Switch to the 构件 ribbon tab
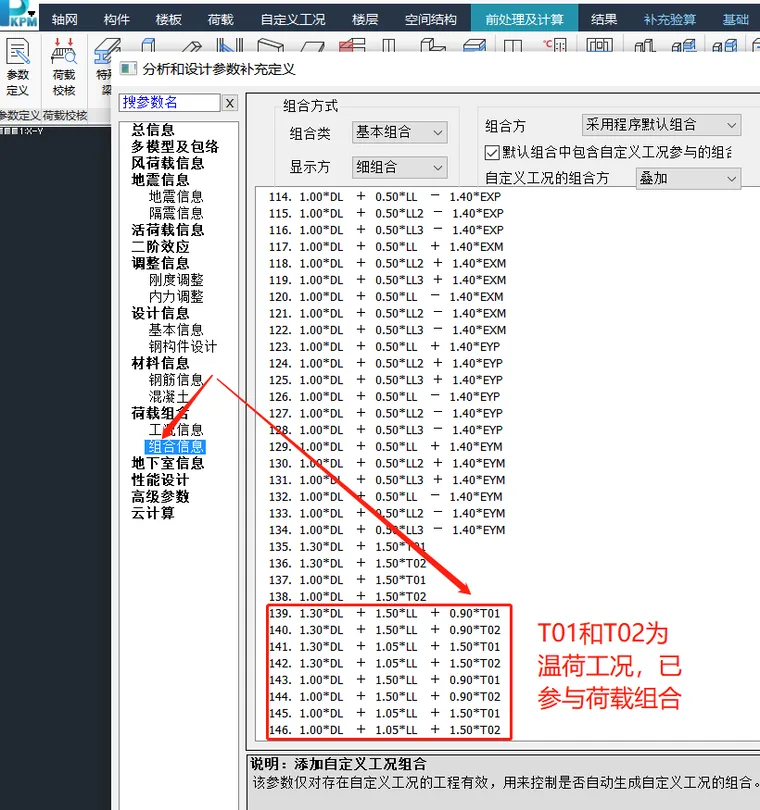The image size is (760, 810). click(x=117, y=20)
